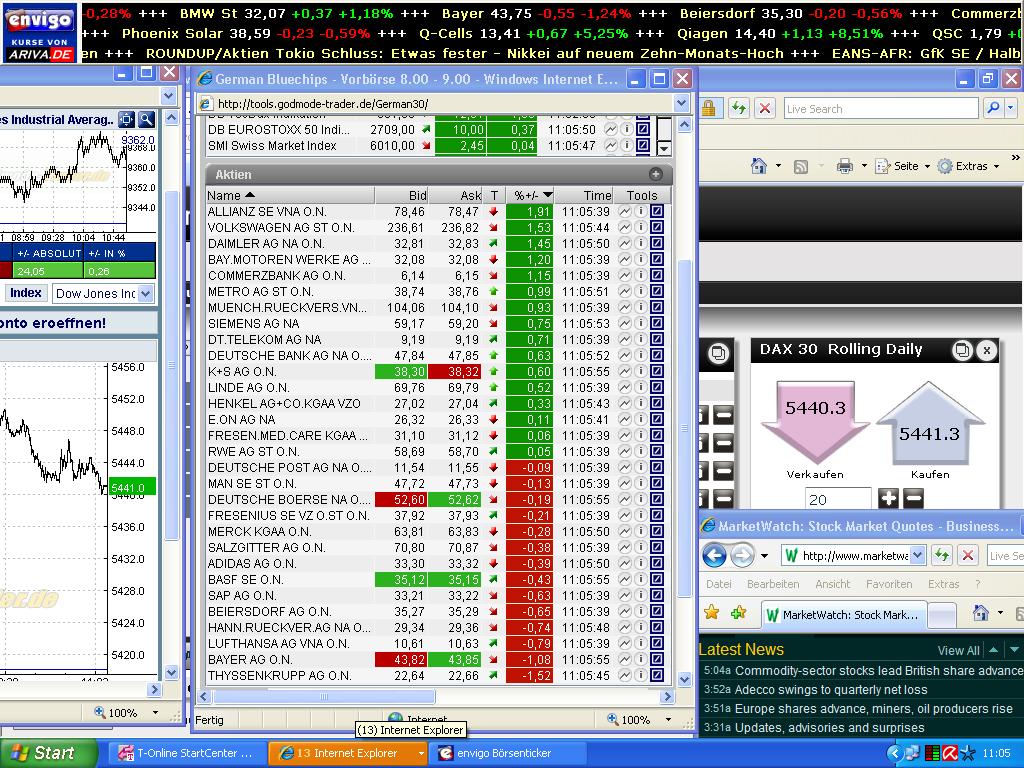
Task: Increase quantity with plus button
Action: tap(888, 498)
